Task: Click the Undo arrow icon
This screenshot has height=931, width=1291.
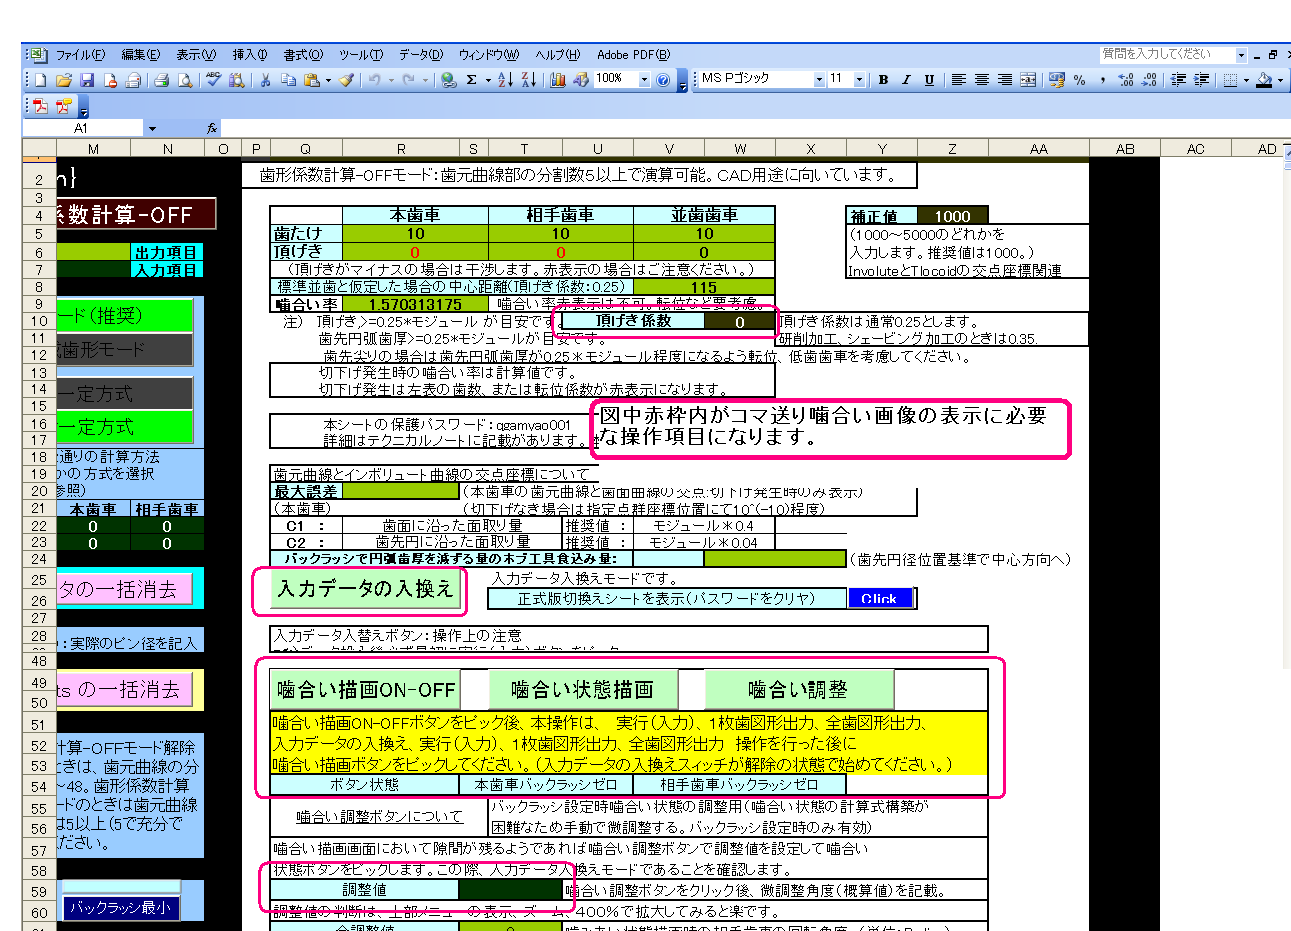Action: point(373,80)
